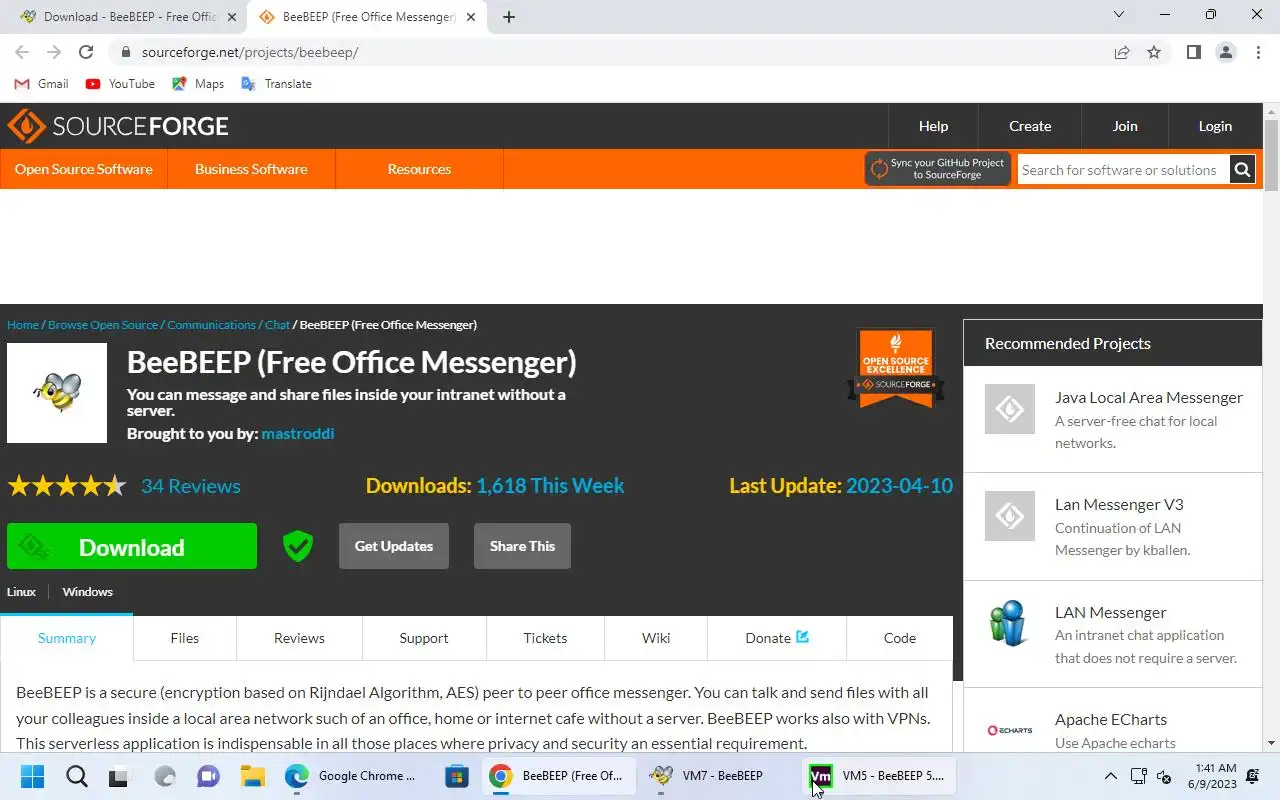The height and width of the screenshot is (800, 1280).
Task: Open Windows taskbar search
Action: (76, 776)
